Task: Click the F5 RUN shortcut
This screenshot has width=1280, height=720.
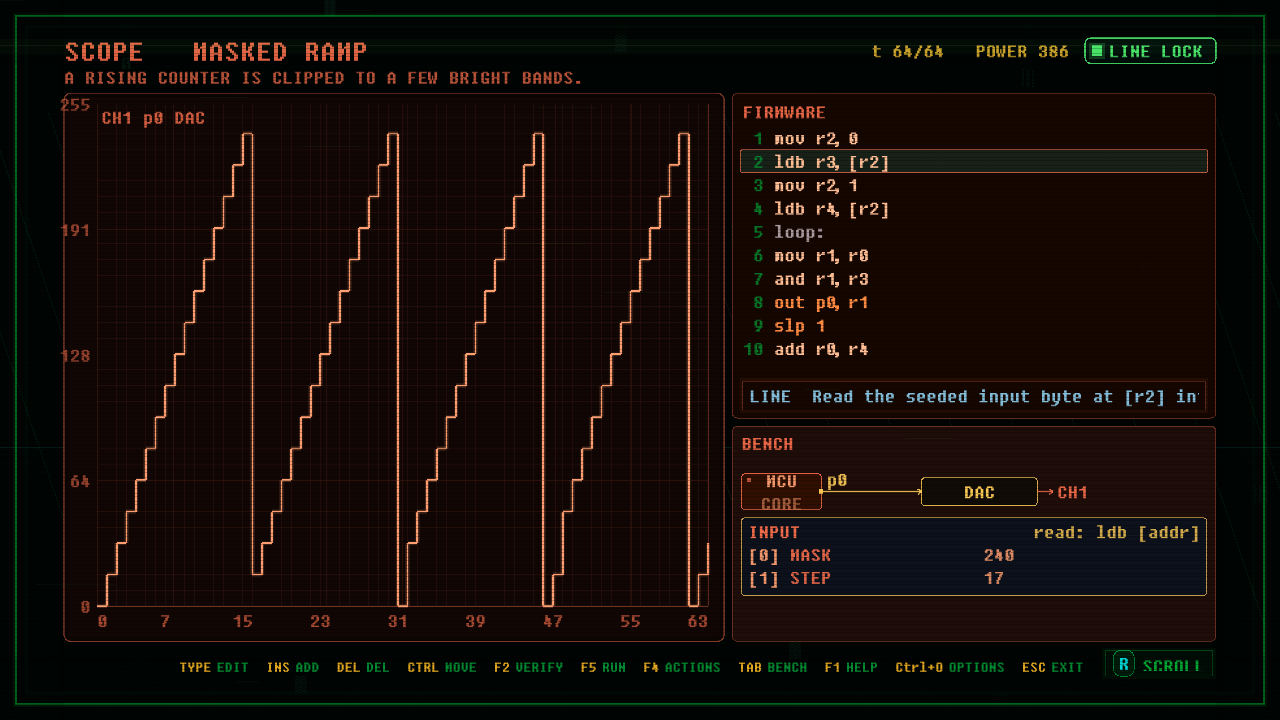Action: [603, 667]
